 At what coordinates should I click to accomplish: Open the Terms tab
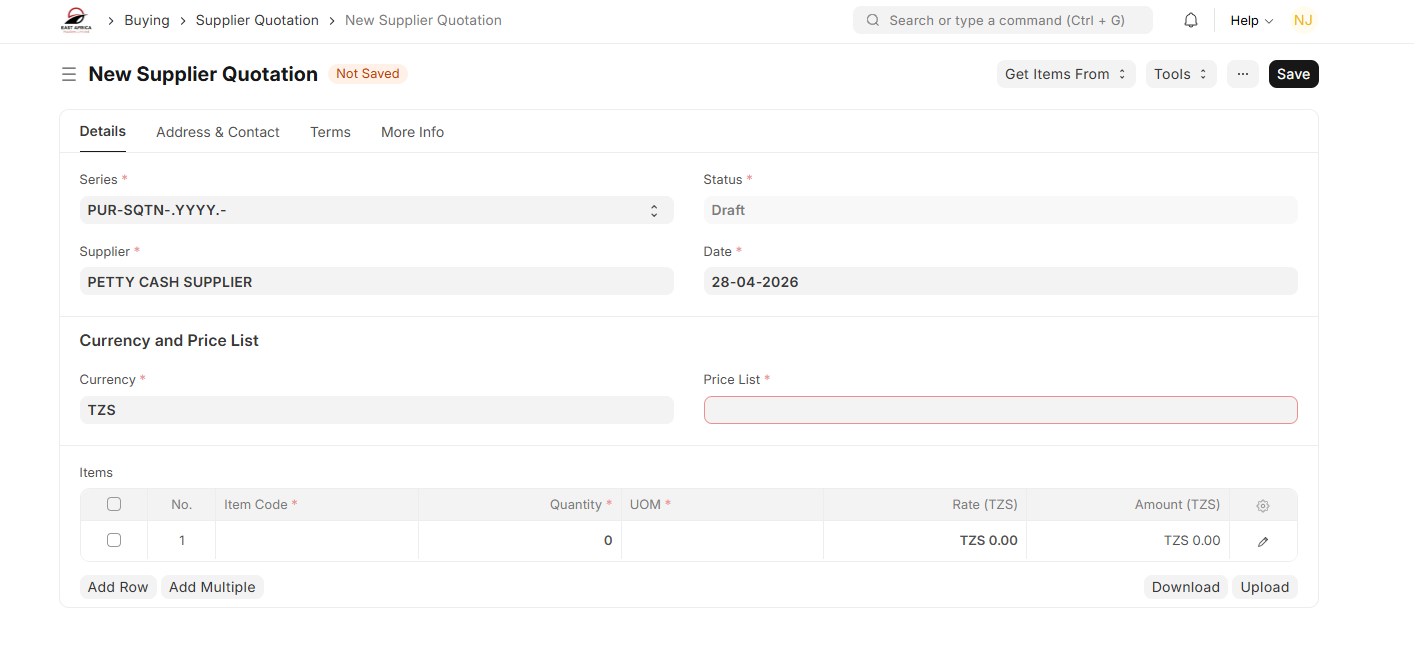coord(330,132)
